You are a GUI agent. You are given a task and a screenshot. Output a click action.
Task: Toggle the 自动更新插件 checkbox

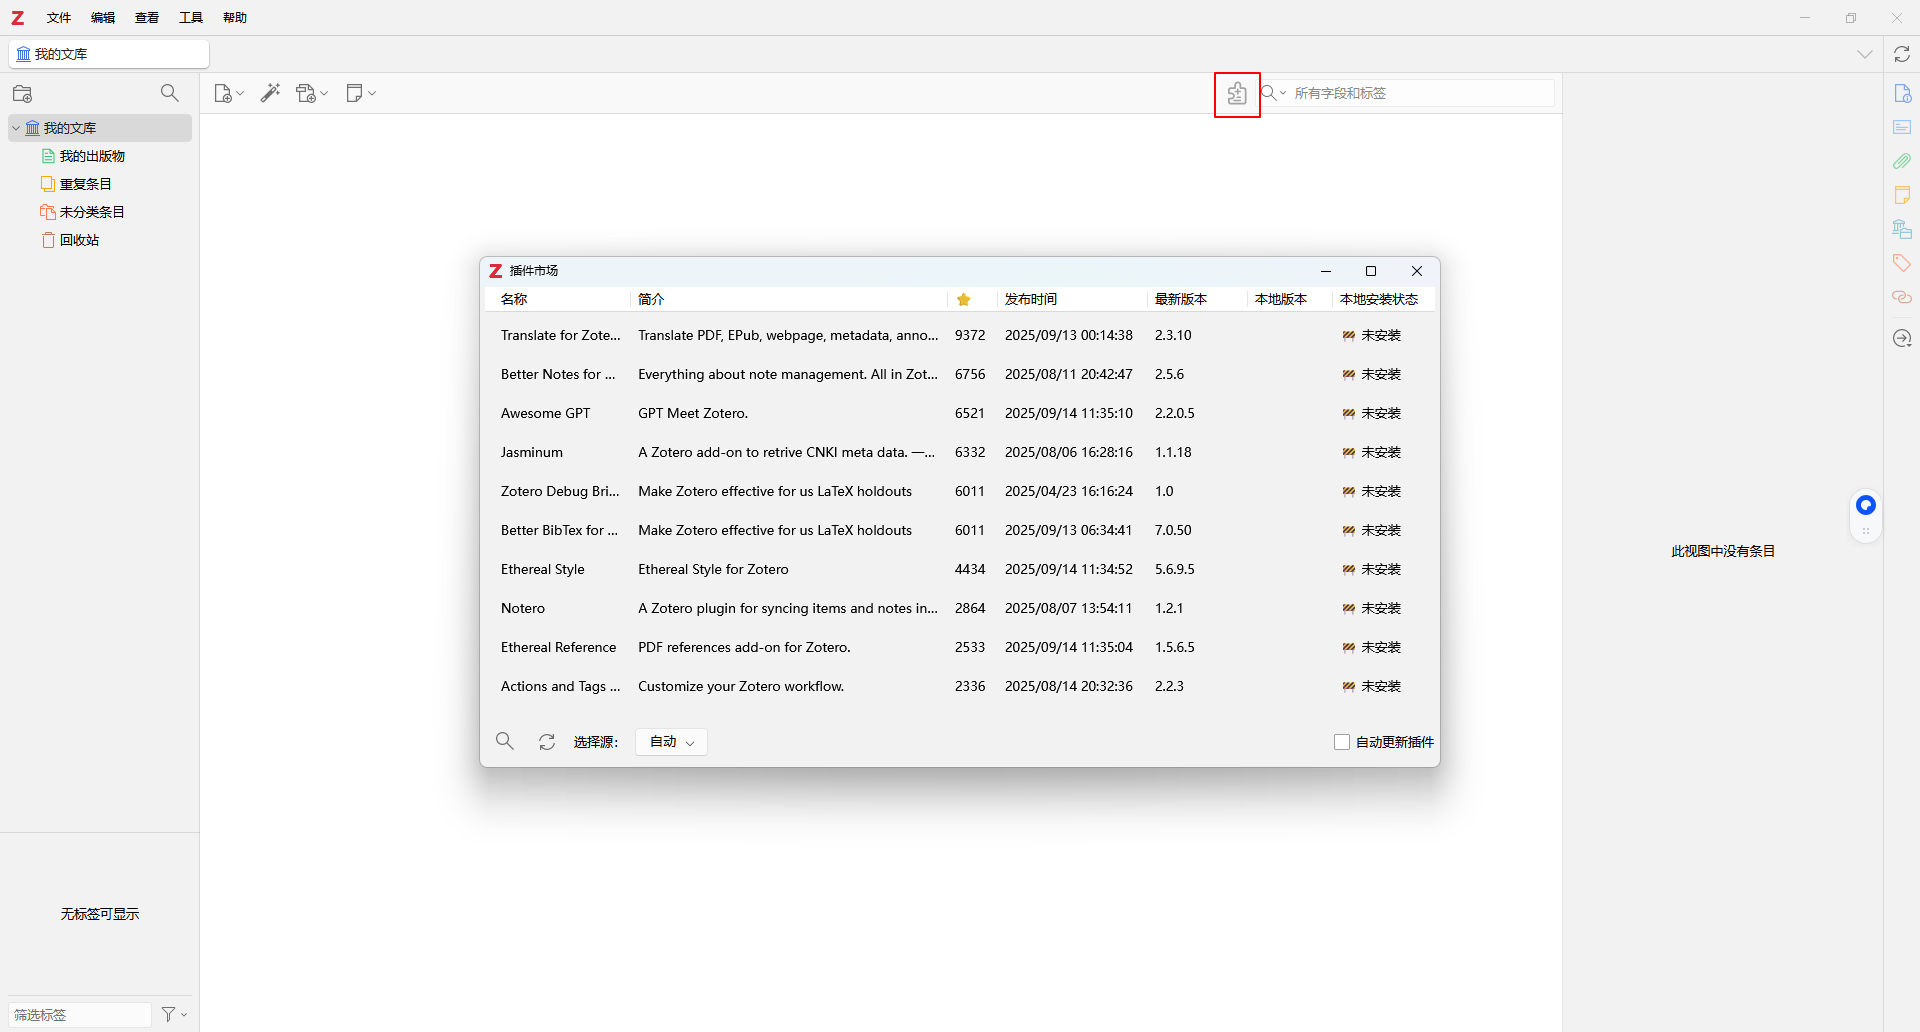coord(1342,742)
